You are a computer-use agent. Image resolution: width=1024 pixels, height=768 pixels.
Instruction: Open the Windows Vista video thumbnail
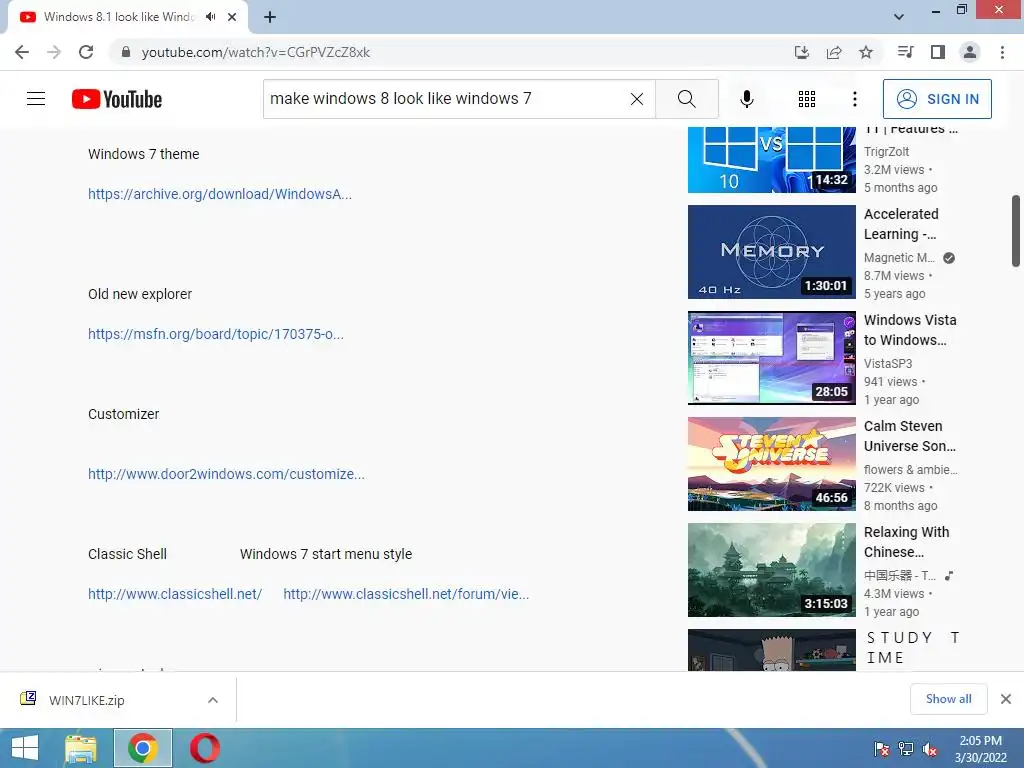click(x=771, y=358)
